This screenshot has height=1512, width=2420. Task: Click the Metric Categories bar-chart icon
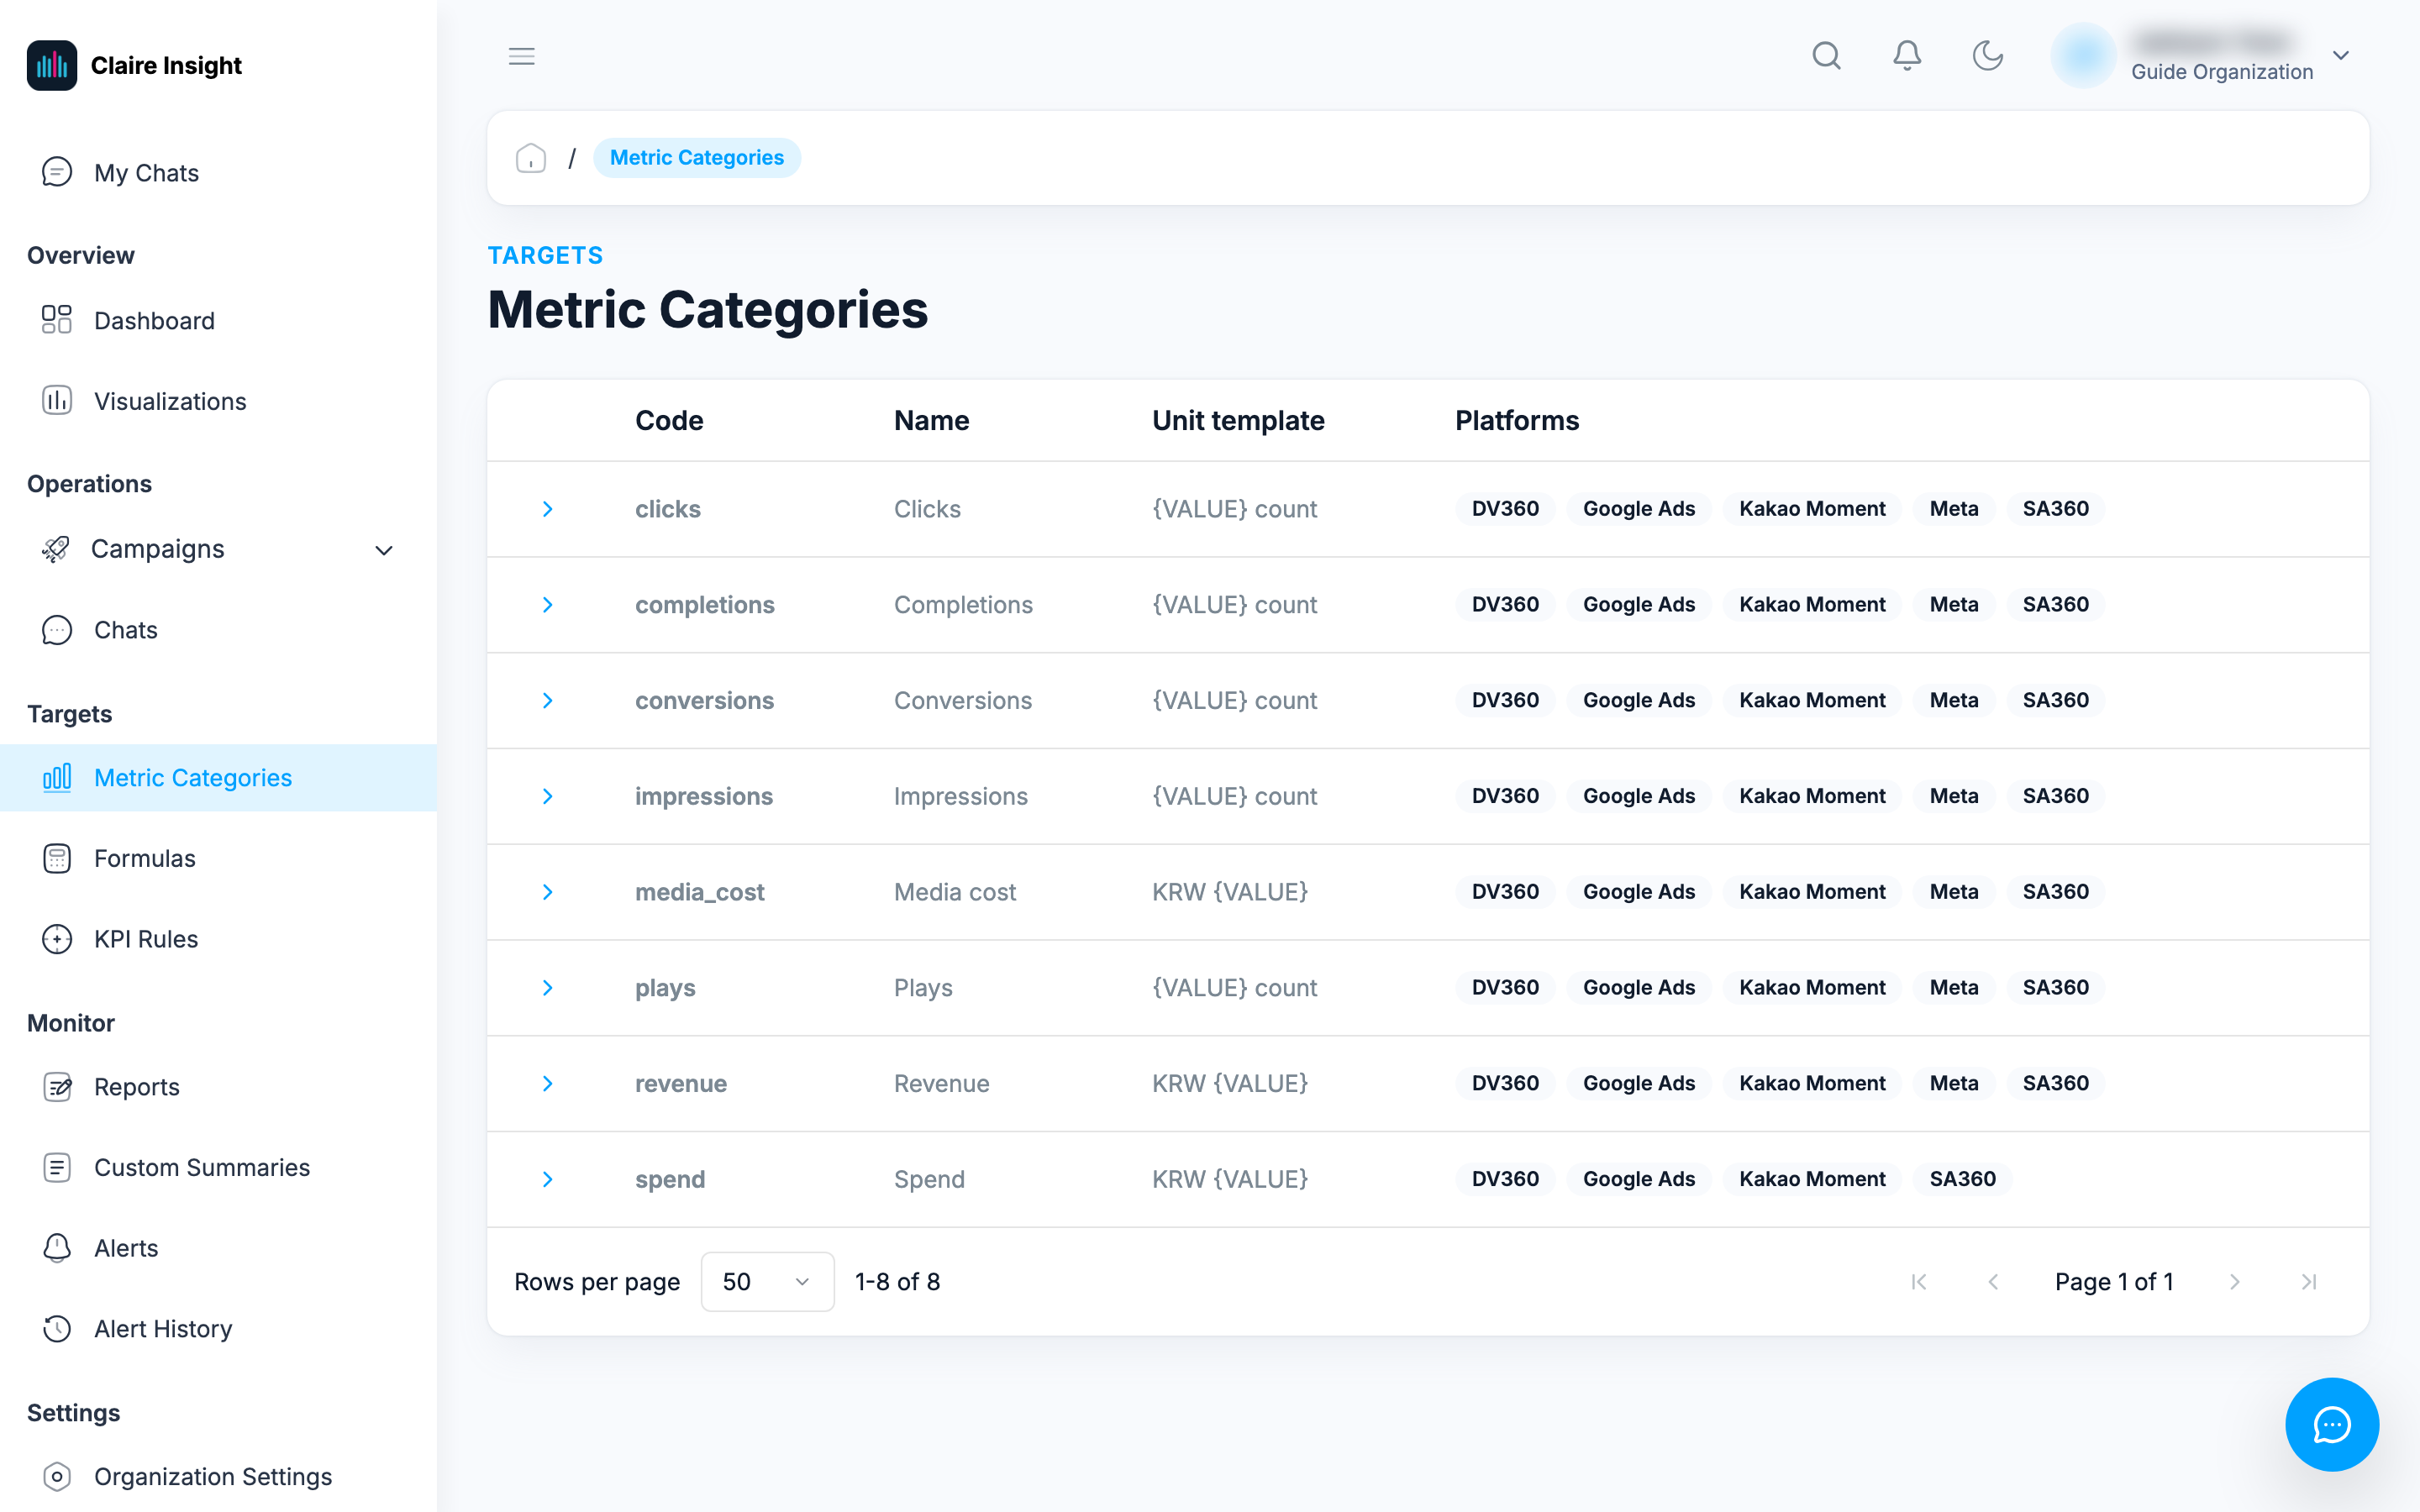coord(57,777)
